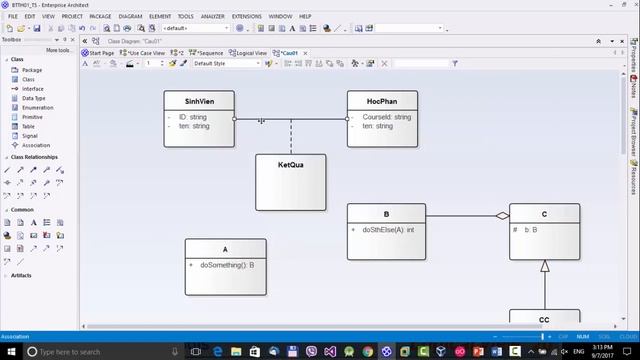Open the Project Browser side panel
This screenshot has height=360, width=640.
633,131
